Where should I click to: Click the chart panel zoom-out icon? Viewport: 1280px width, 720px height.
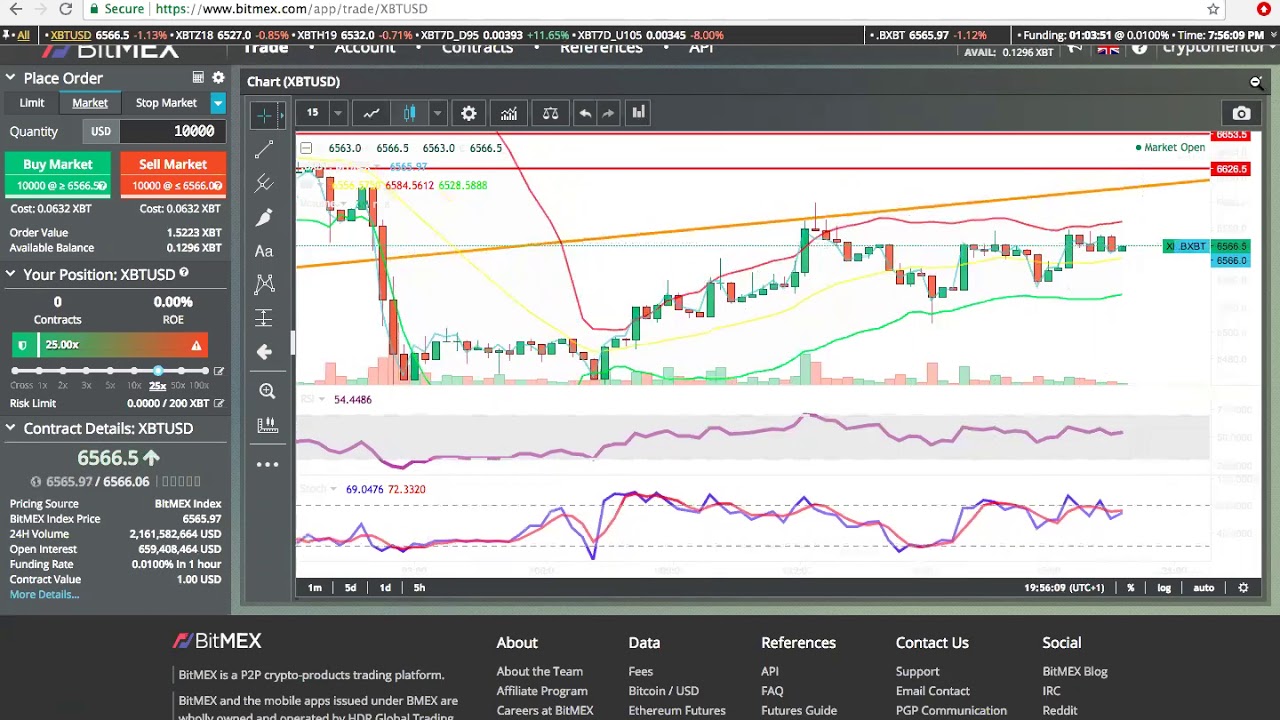[1256, 82]
